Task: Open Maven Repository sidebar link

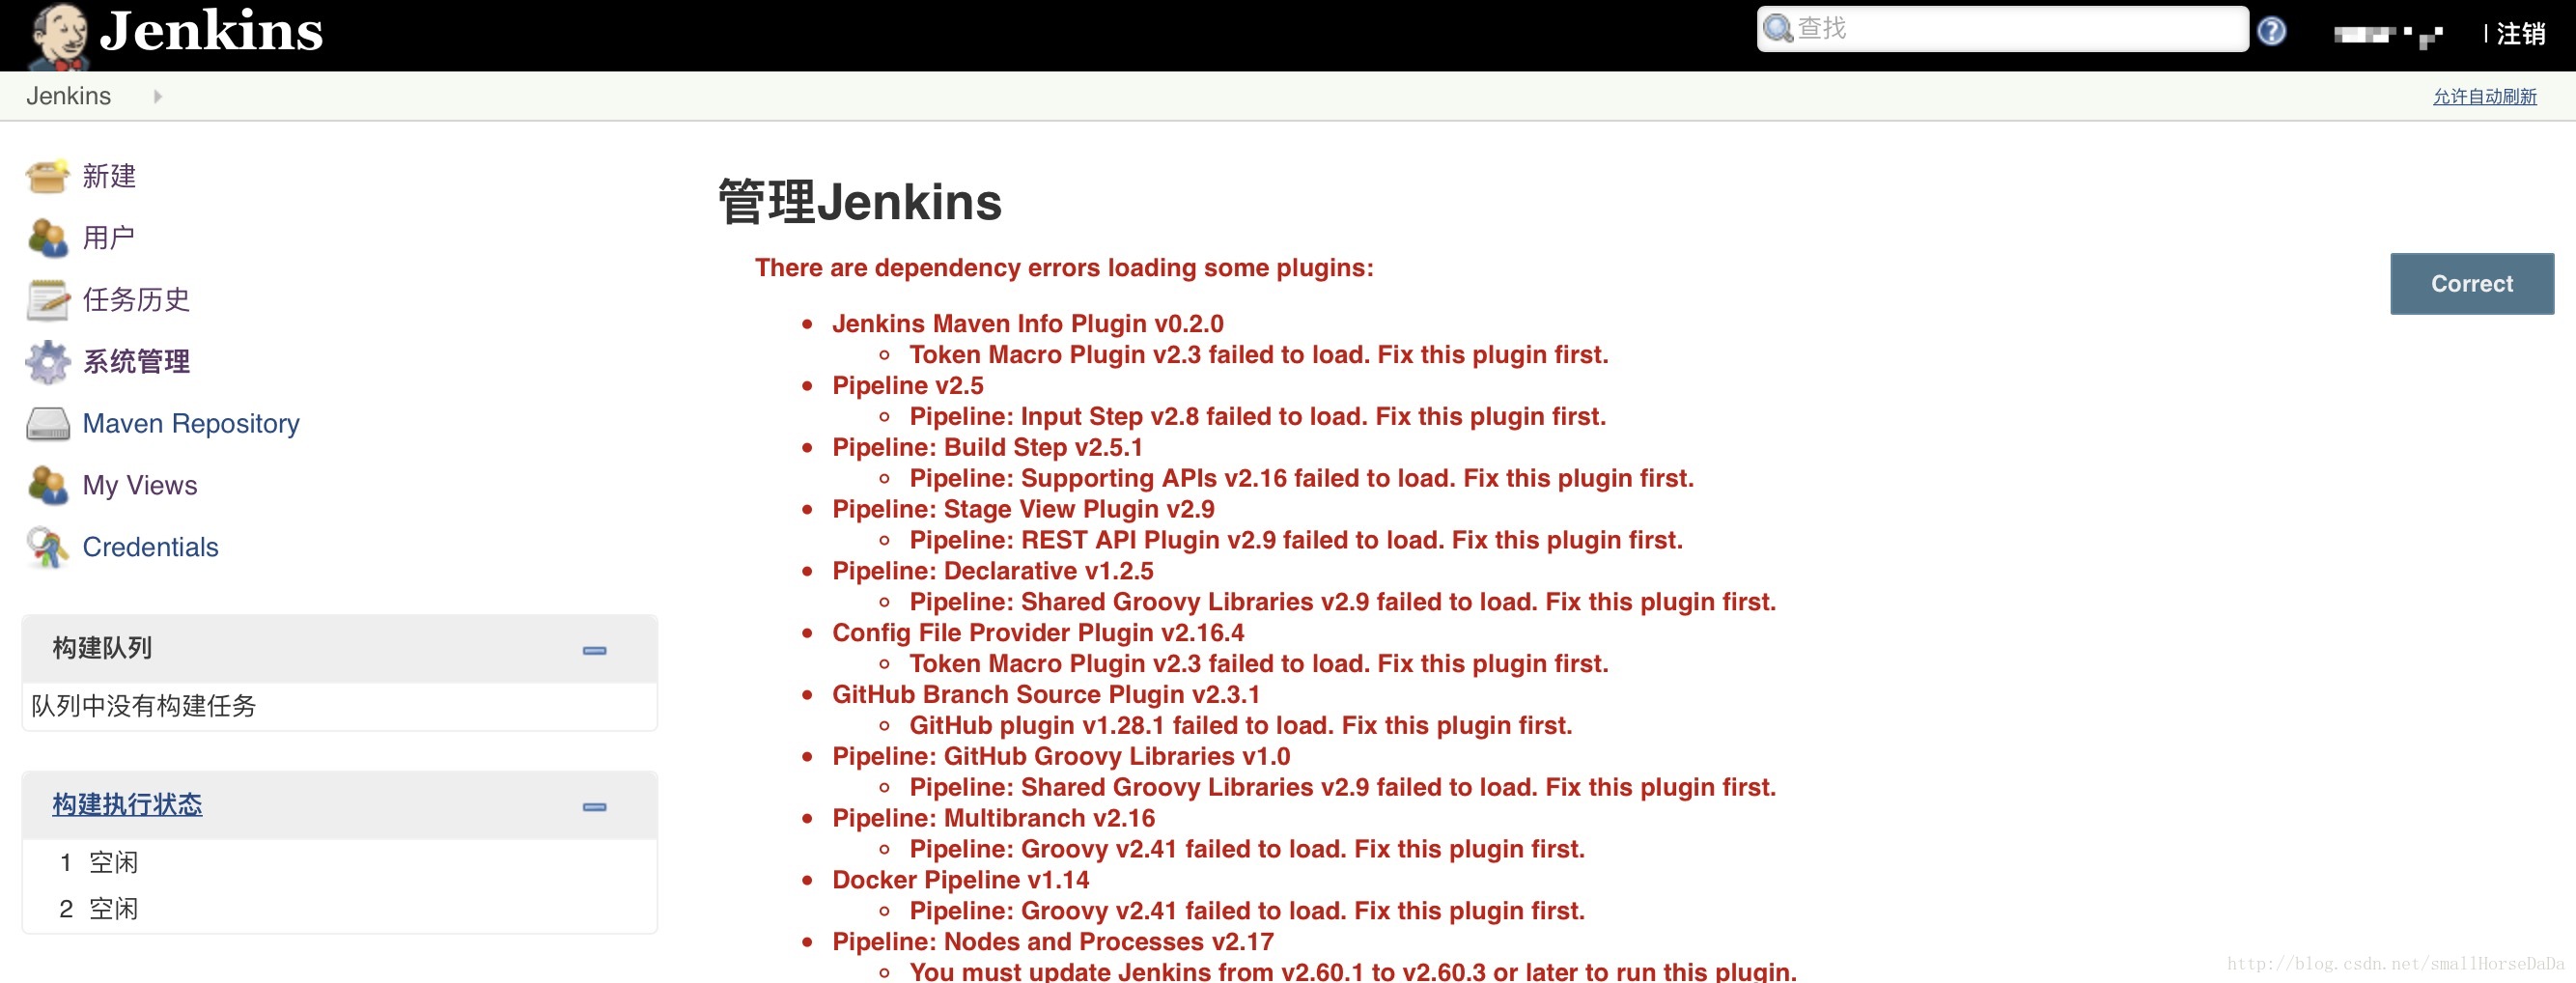Action: tap(191, 424)
